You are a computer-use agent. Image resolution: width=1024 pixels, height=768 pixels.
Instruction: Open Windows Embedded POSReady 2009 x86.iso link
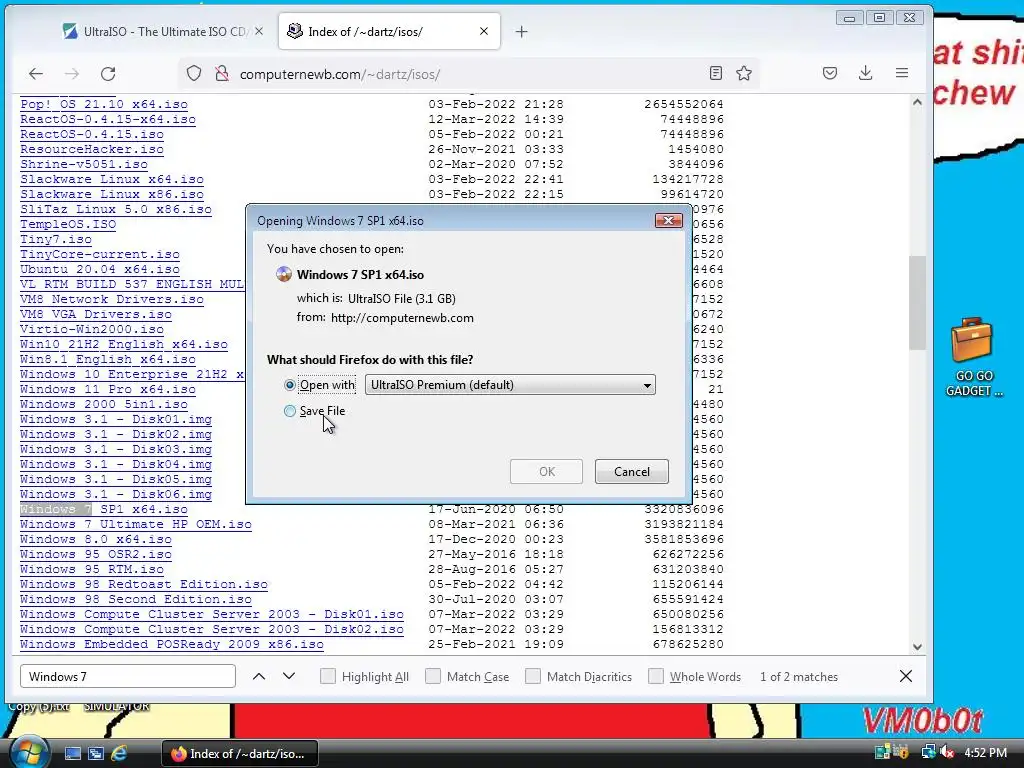(172, 644)
